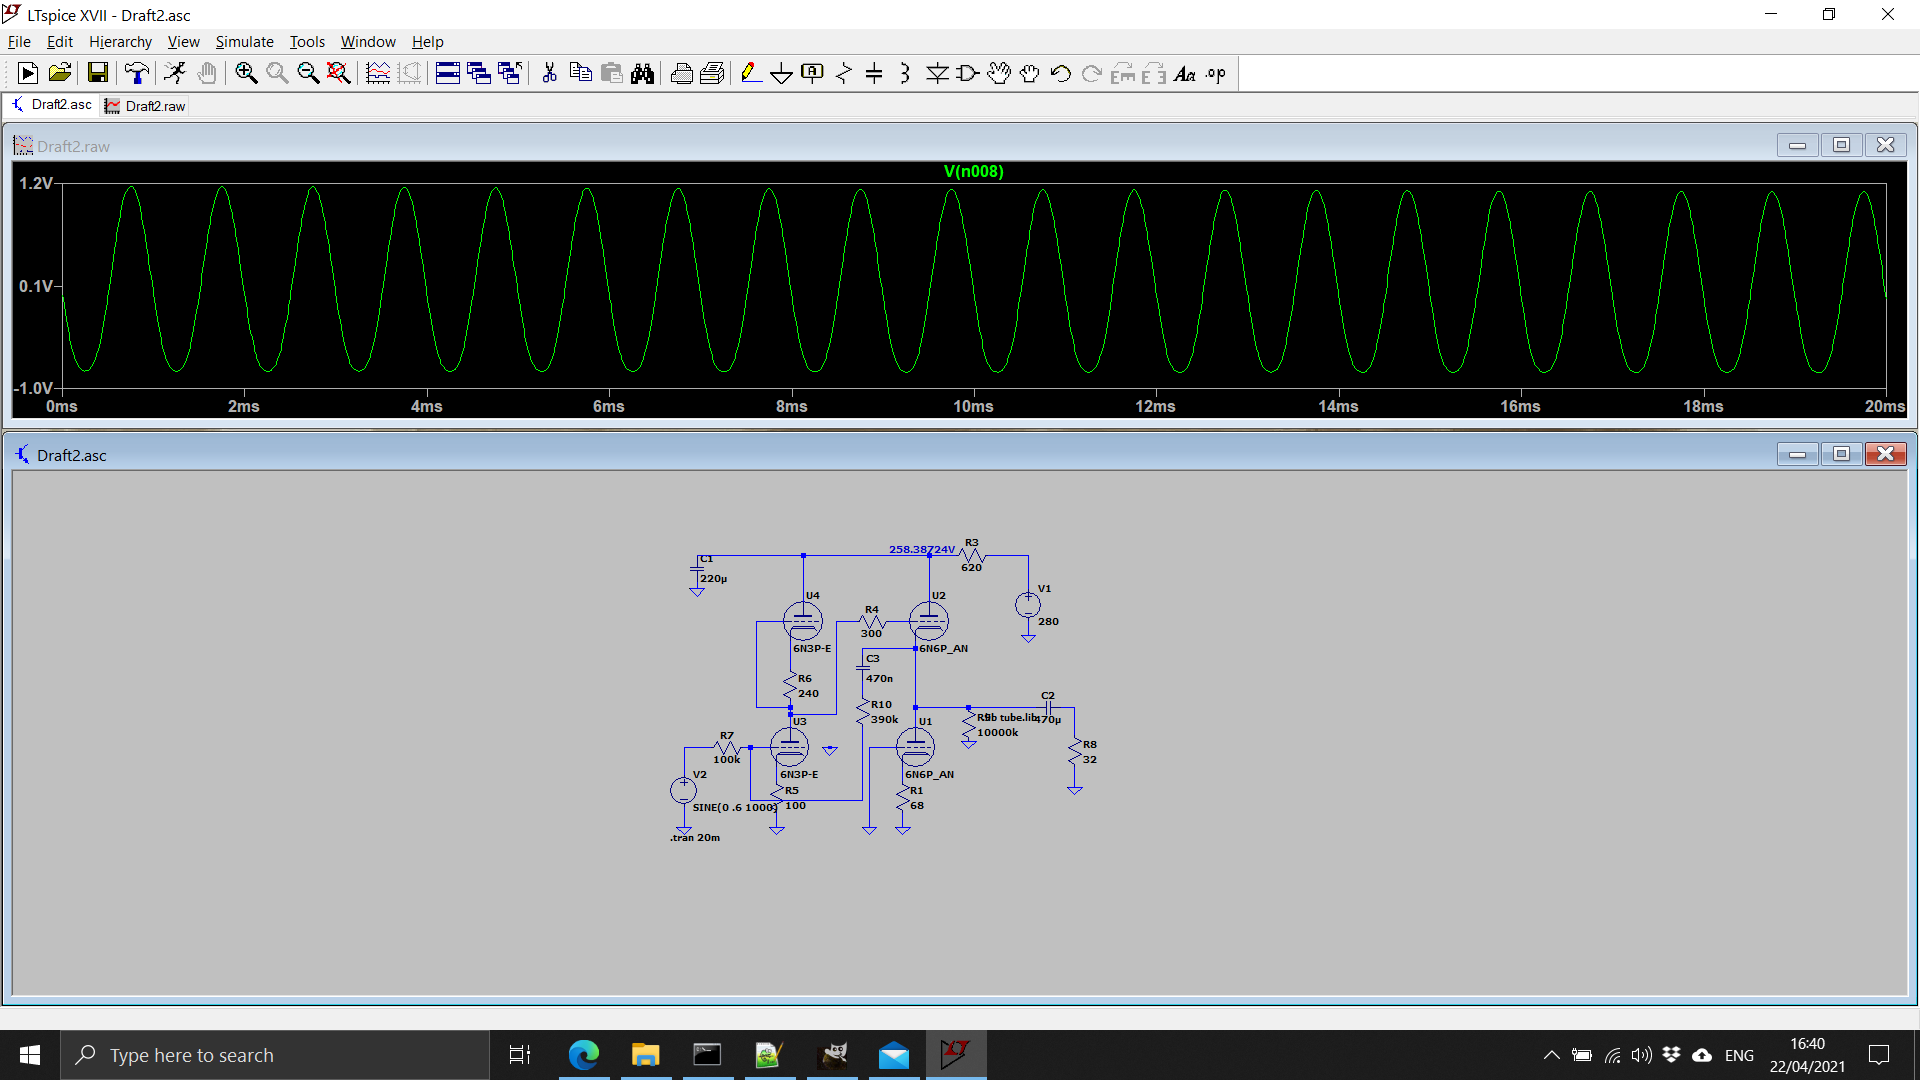Click the Close All Windows icon
Viewport: 1920px width, 1080px height.
[510, 73]
